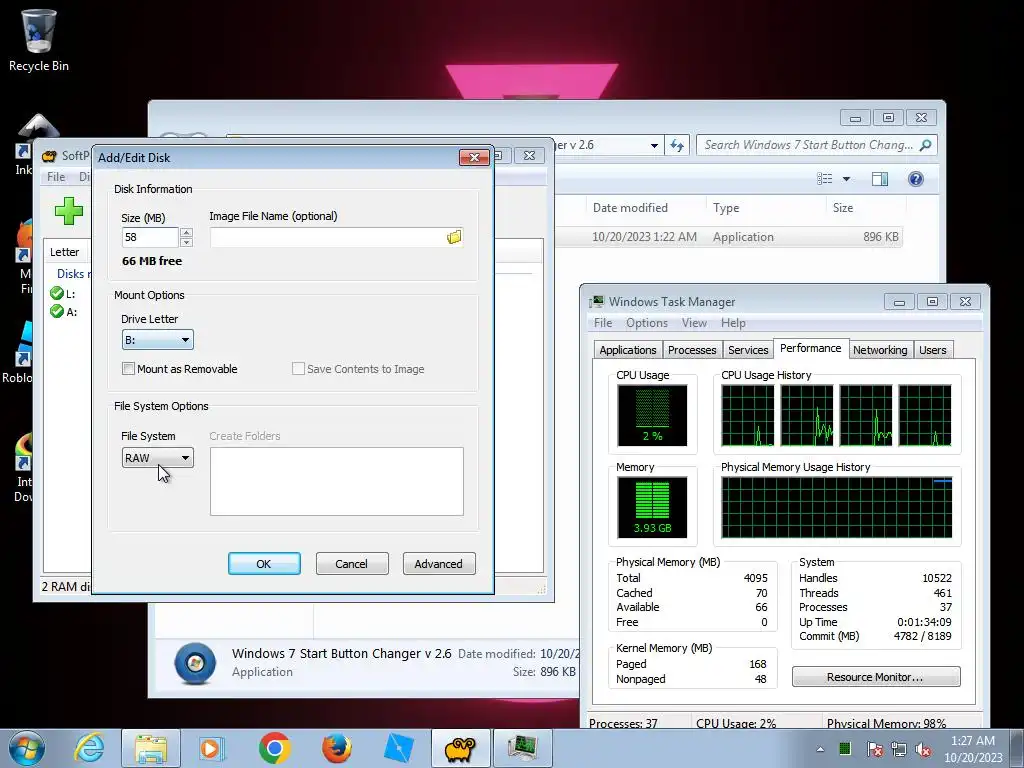1024x768 pixels.
Task: Open Action Center flag tray icon
Action: 874,749
